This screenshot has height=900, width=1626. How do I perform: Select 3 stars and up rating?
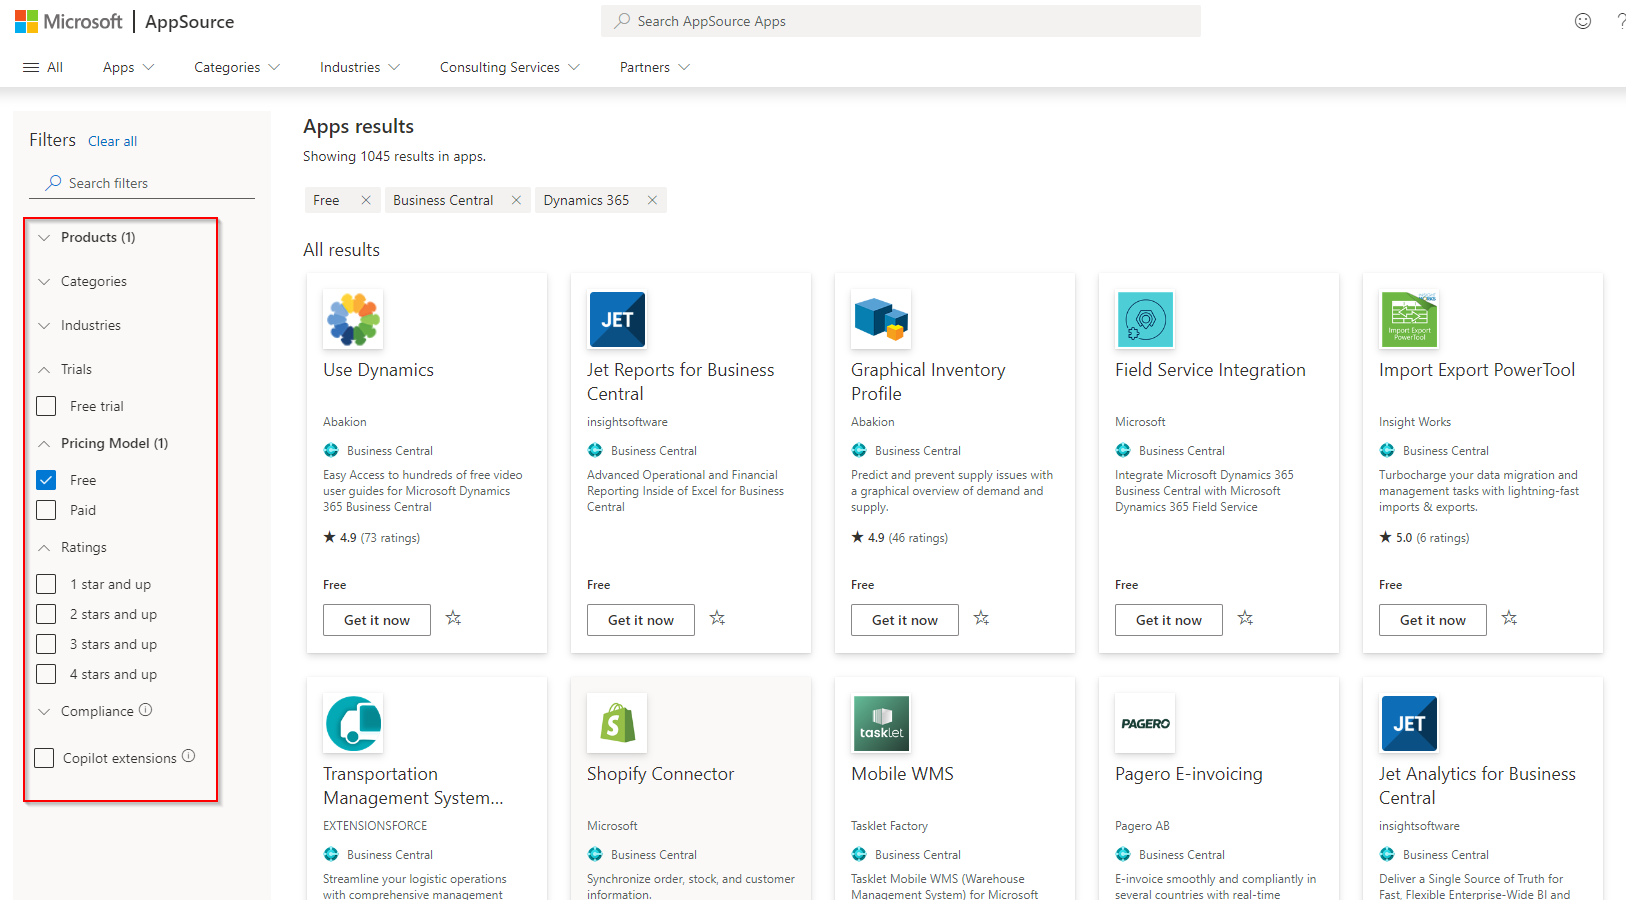coord(46,644)
